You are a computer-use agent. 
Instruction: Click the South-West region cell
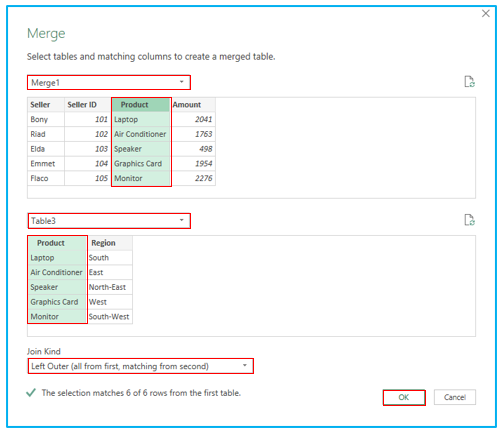click(x=110, y=316)
